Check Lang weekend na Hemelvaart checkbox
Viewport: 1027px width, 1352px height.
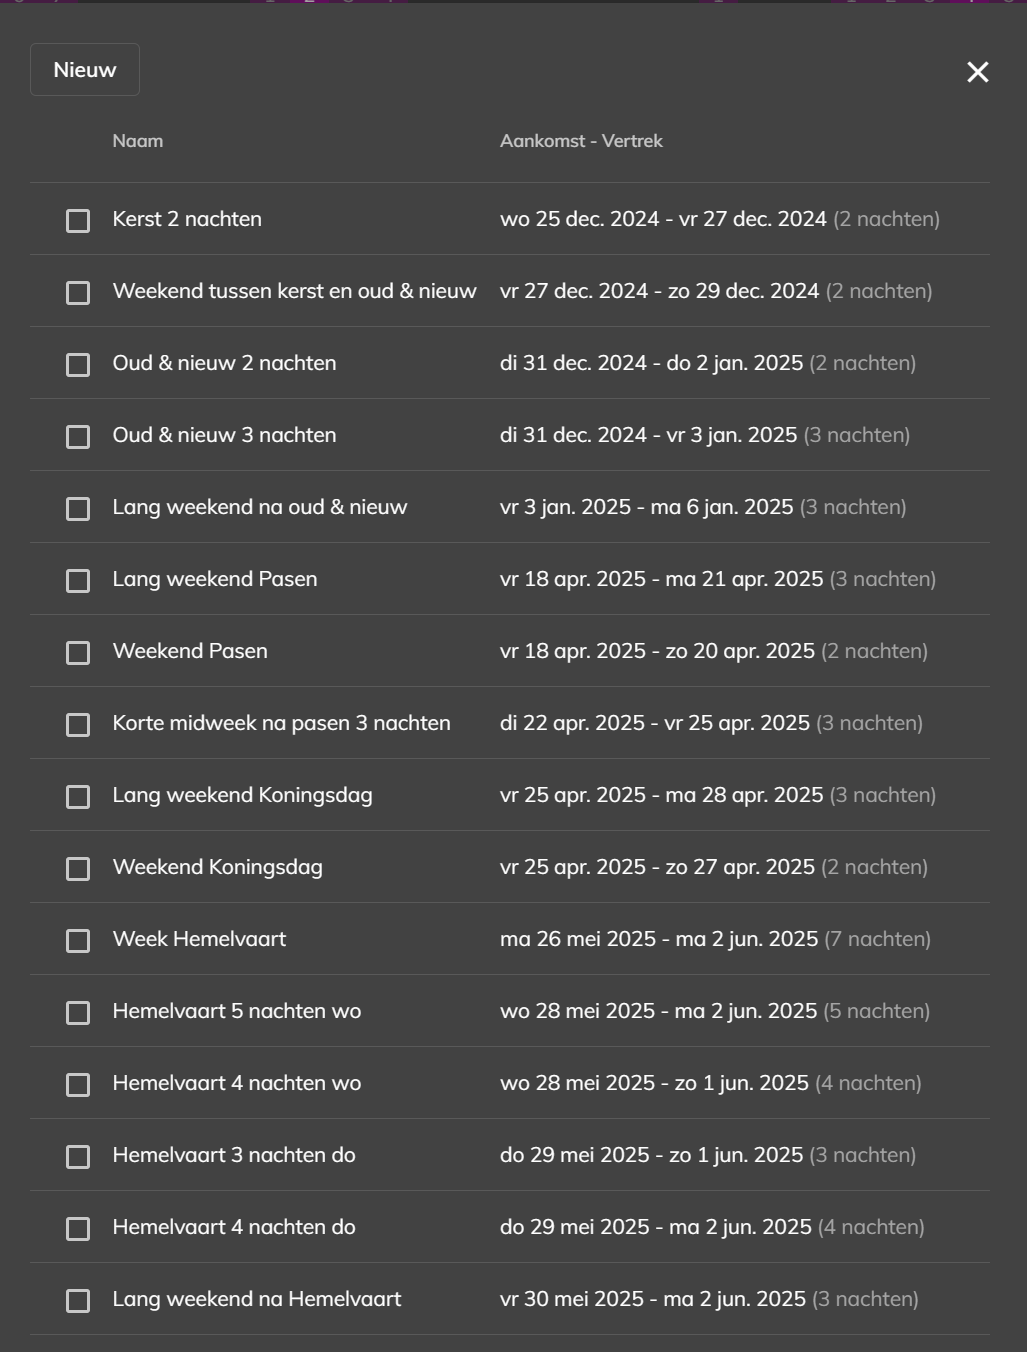(x=78, y=1301)
